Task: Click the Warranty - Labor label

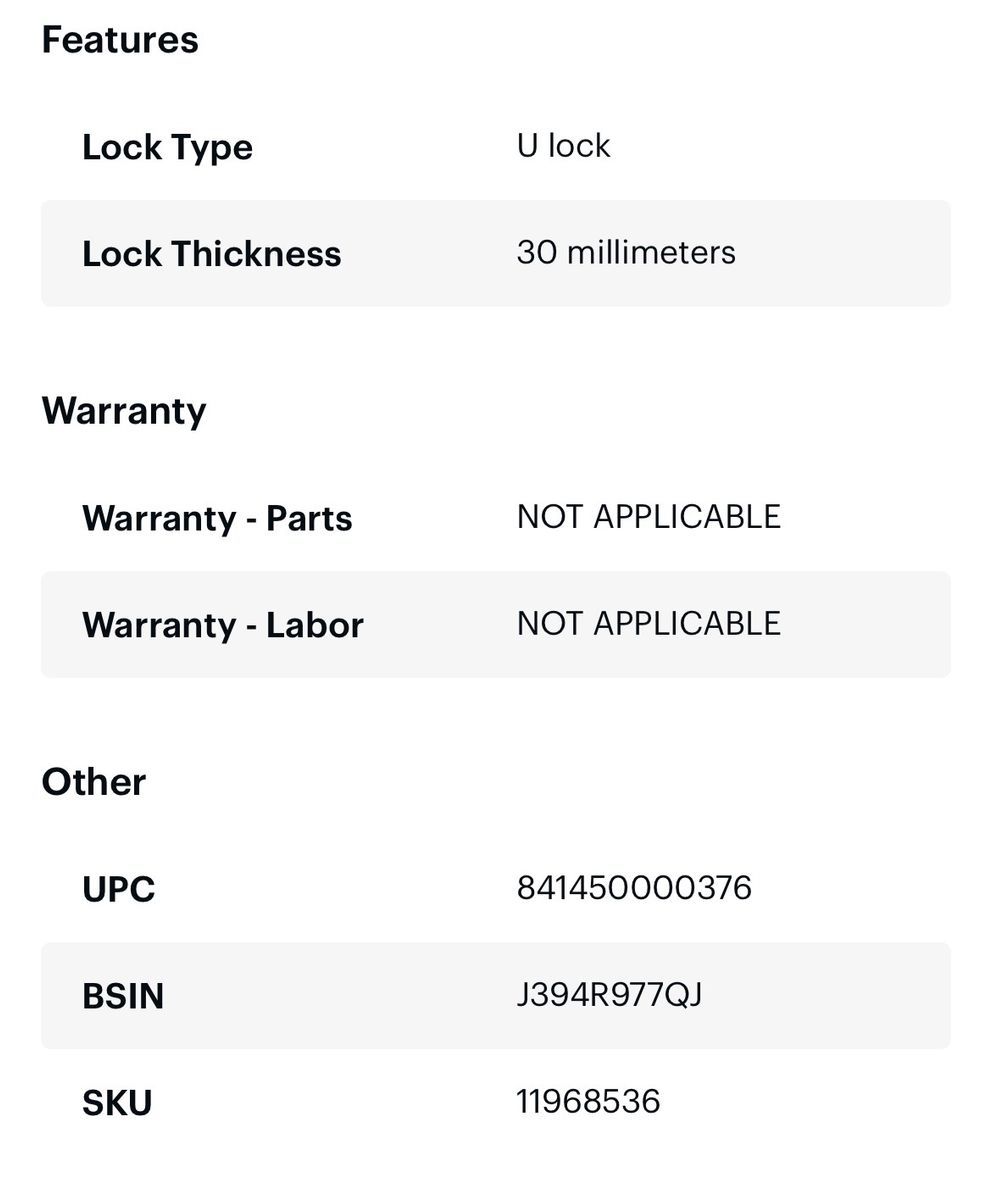Action: point(222,625)
